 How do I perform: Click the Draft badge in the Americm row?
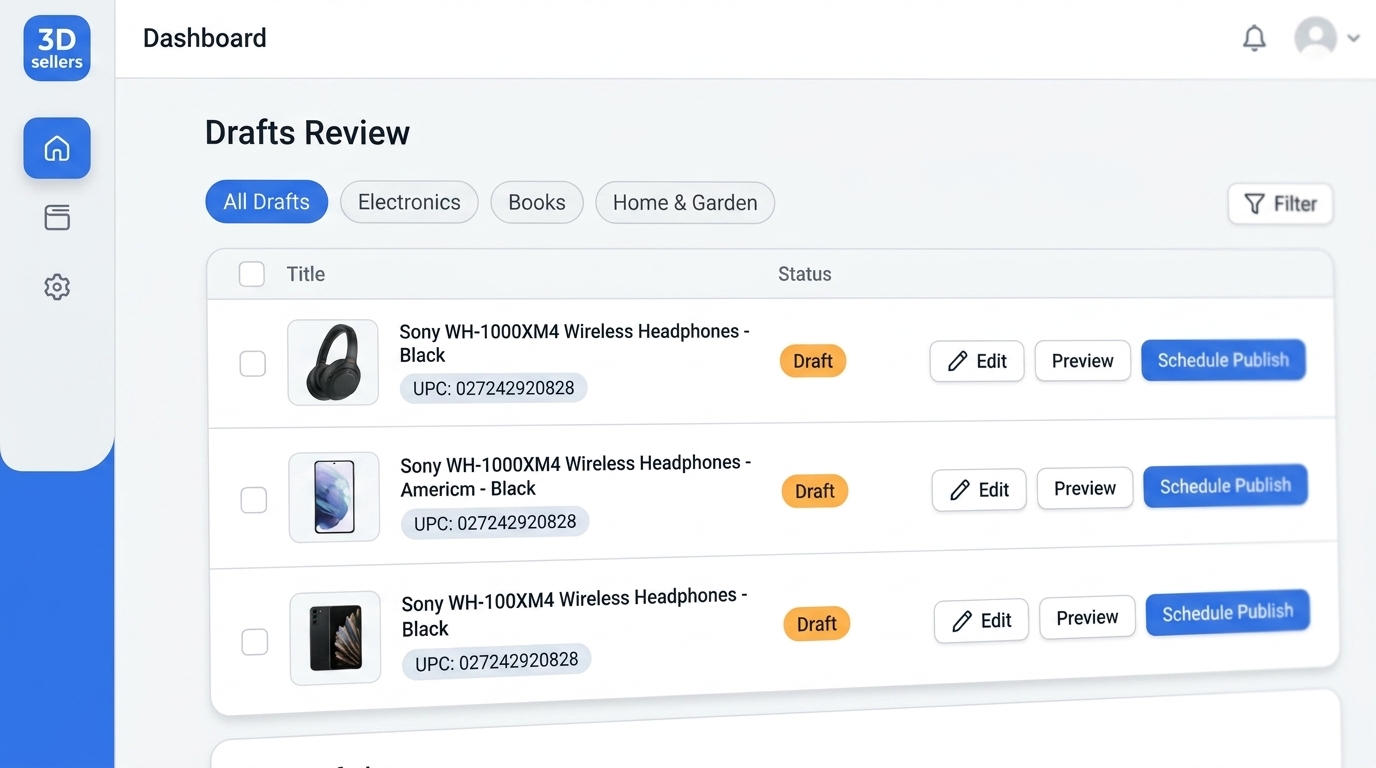(x=815, y=491)
